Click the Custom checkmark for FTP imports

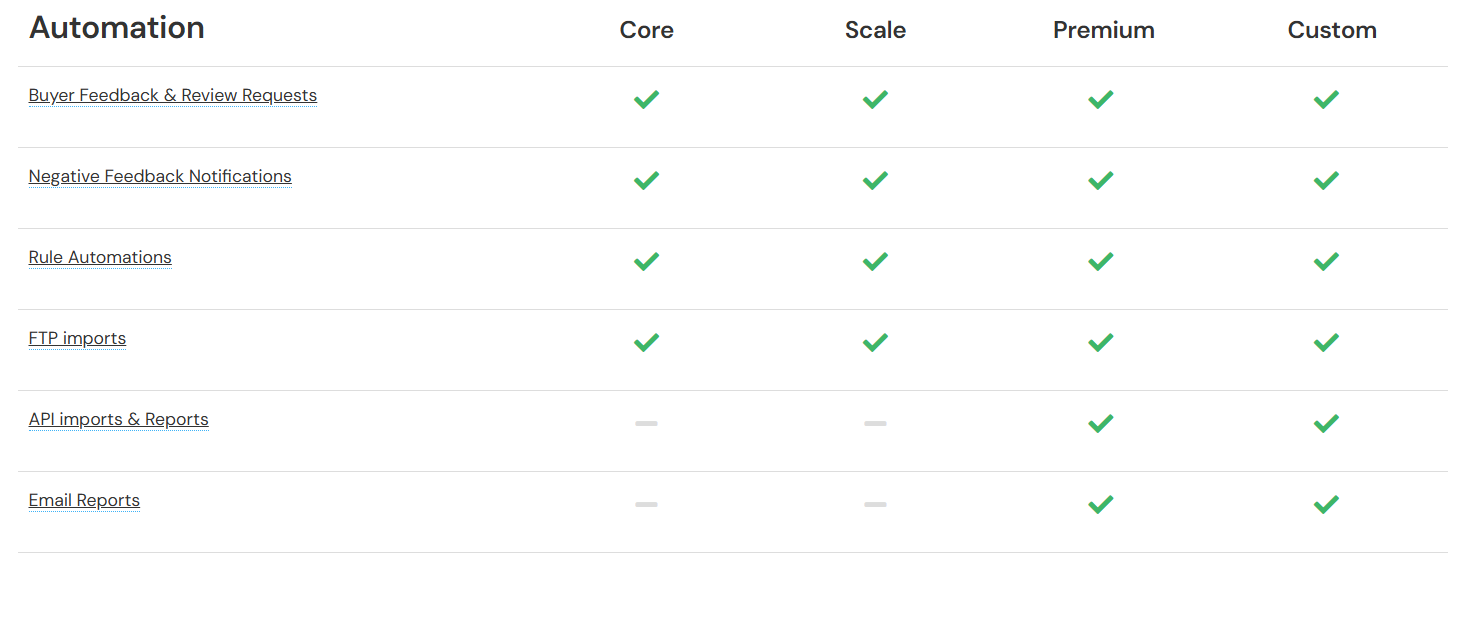pyautogui.click(x=1326, y=342)
